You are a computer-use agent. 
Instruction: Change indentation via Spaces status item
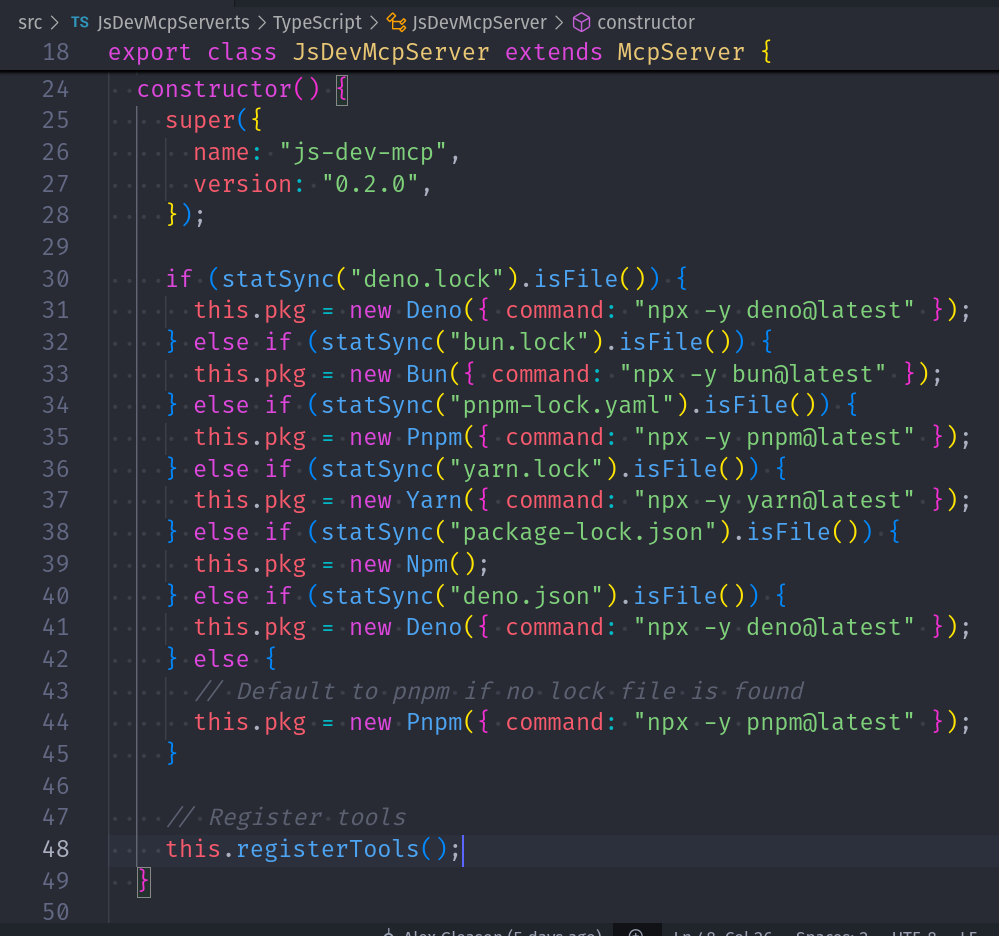[x=832, y=932]
